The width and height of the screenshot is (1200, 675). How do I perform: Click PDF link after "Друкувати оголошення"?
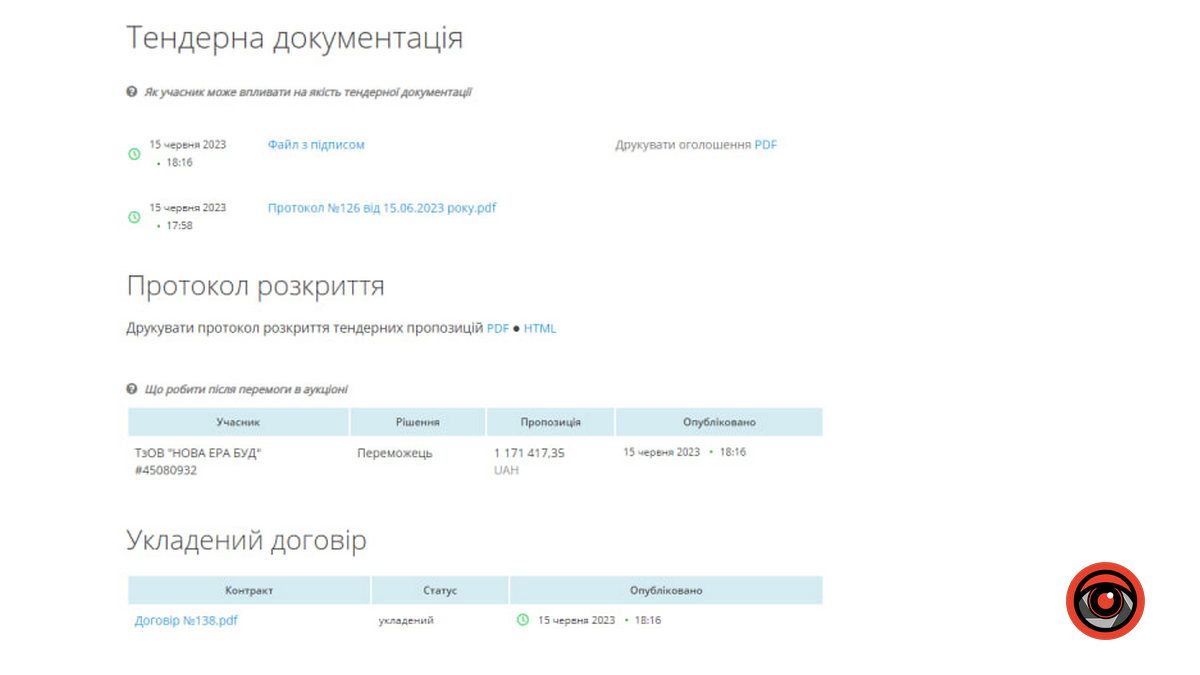point(766,144)
